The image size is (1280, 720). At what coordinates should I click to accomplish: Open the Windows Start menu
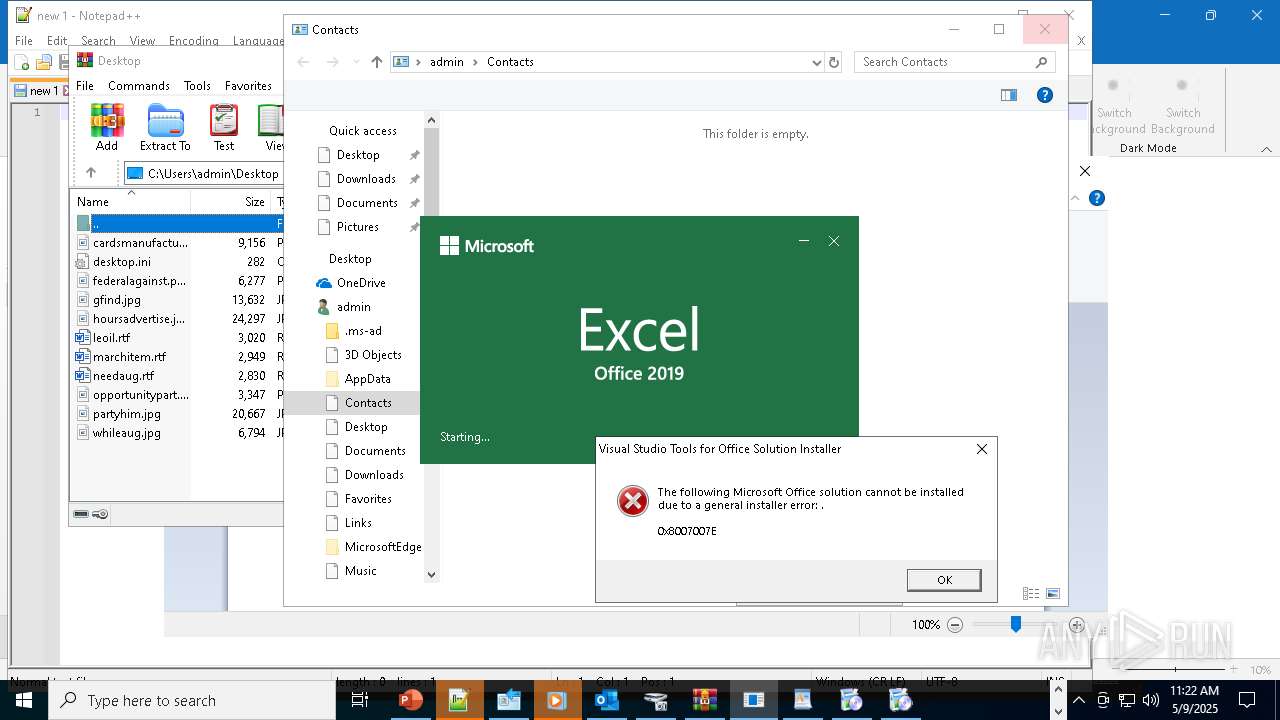(x=23, y=700)
